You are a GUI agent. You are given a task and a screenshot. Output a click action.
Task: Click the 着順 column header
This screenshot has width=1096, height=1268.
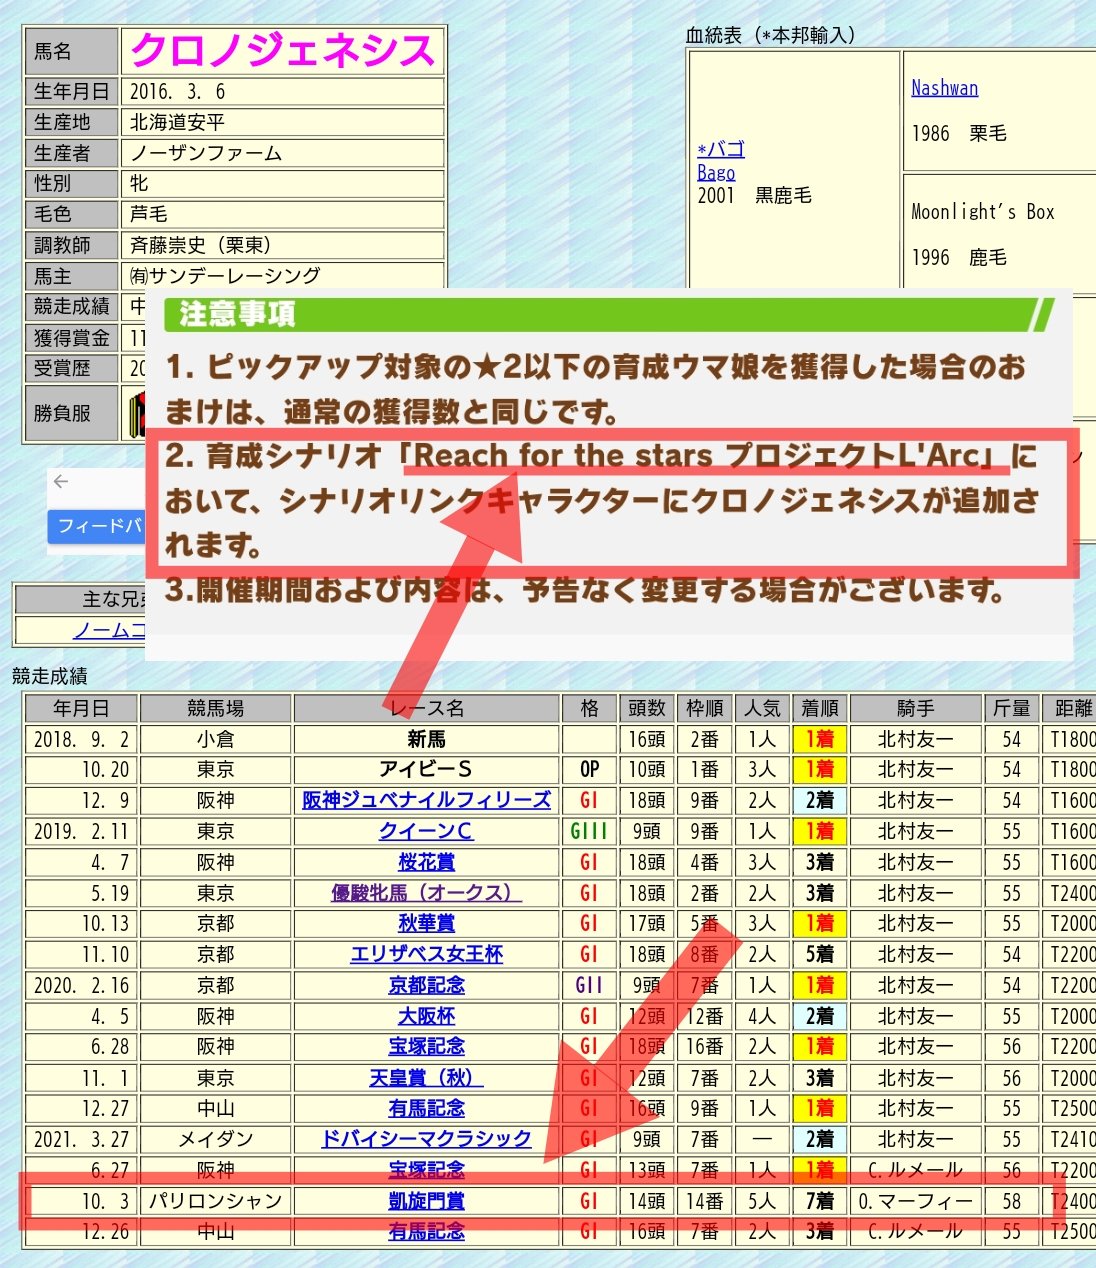click(820, 708)
